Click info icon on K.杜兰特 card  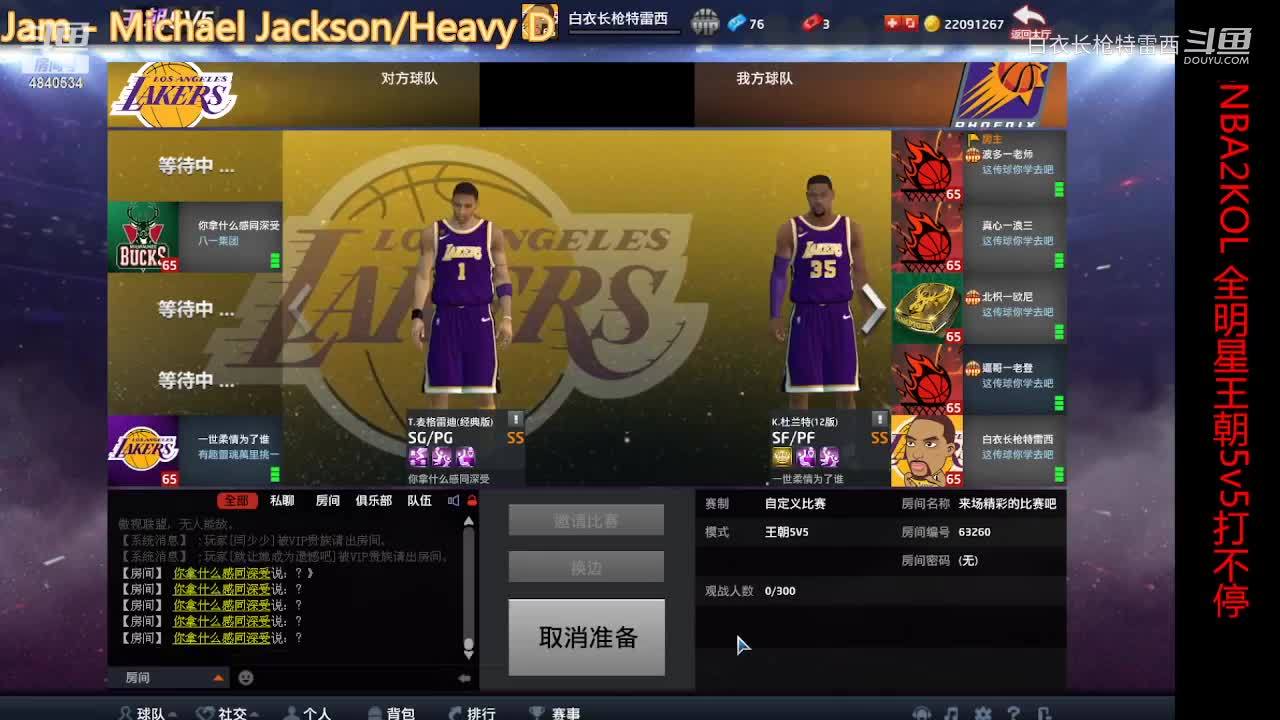(x=879, y=420)
